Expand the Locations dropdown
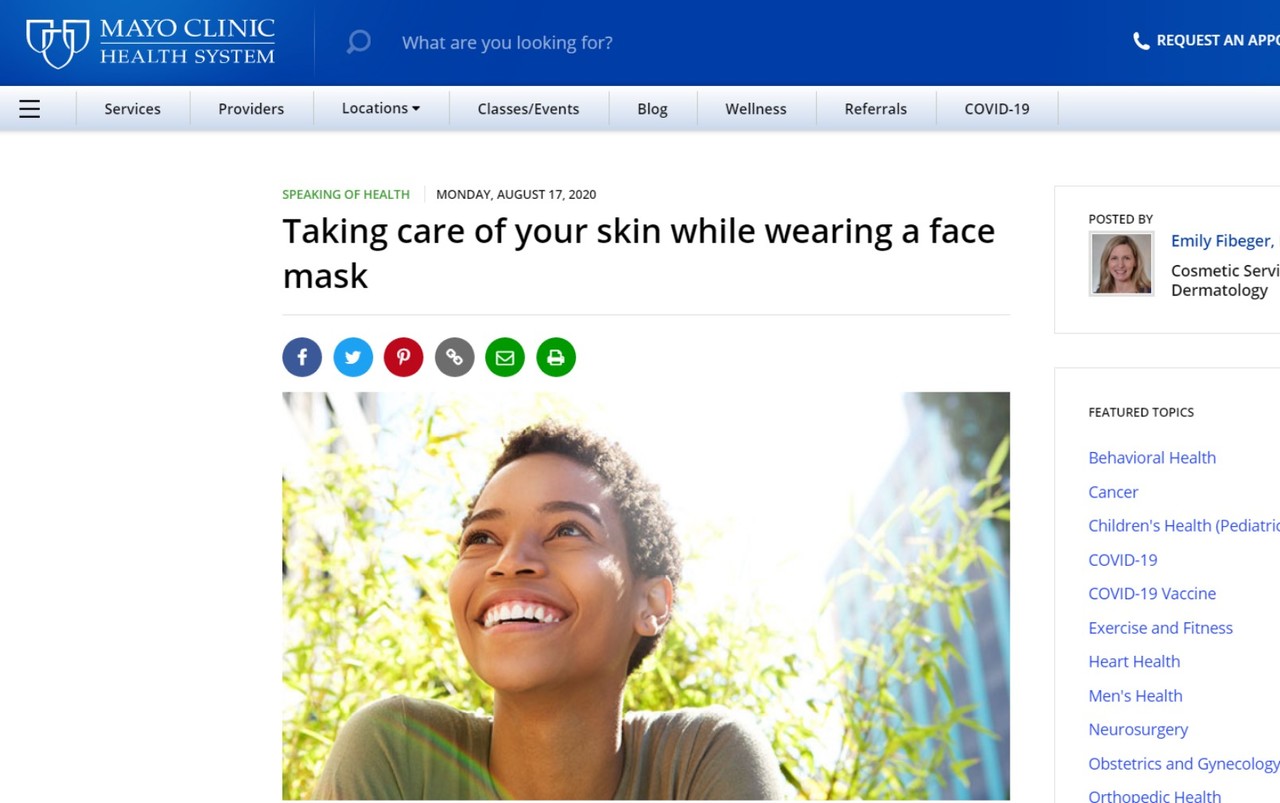The image size is (1280, 803). pos(381,108)
